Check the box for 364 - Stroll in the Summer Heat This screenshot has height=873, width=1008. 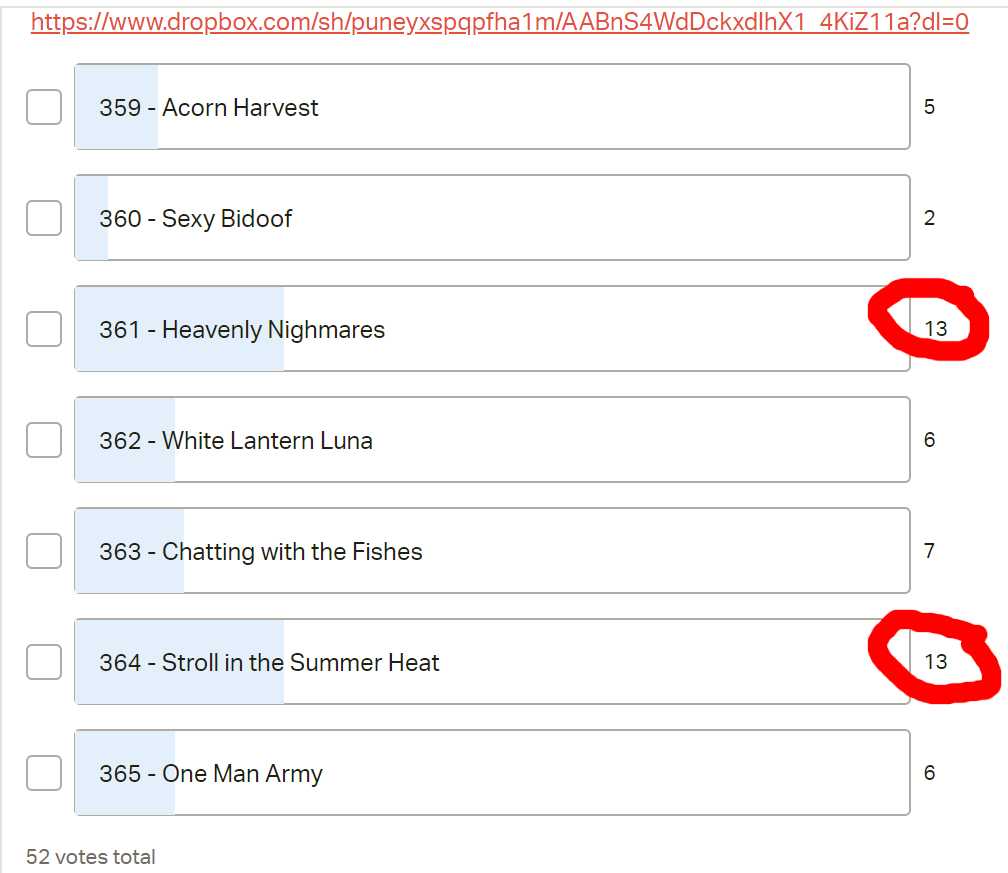tap(44, 662)
